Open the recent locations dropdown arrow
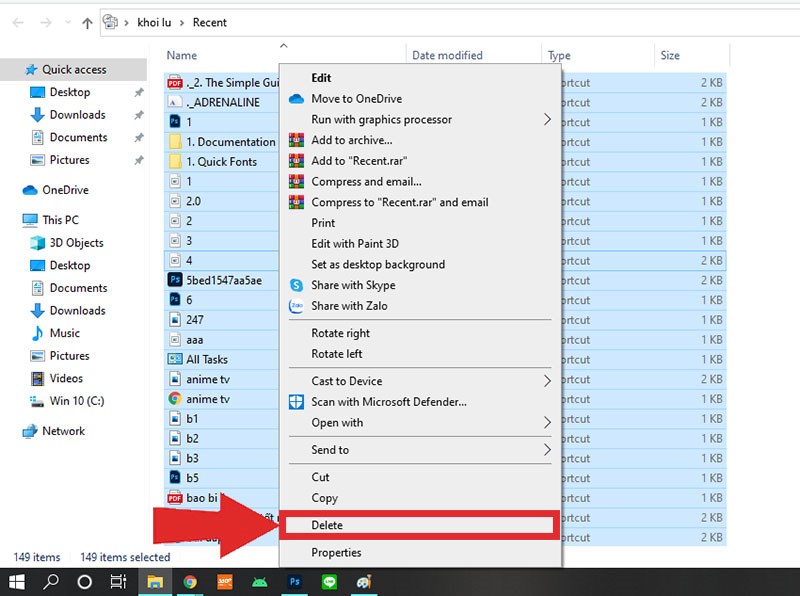The height and width of the screenshot is (596, 800). (x=68, y=22)
